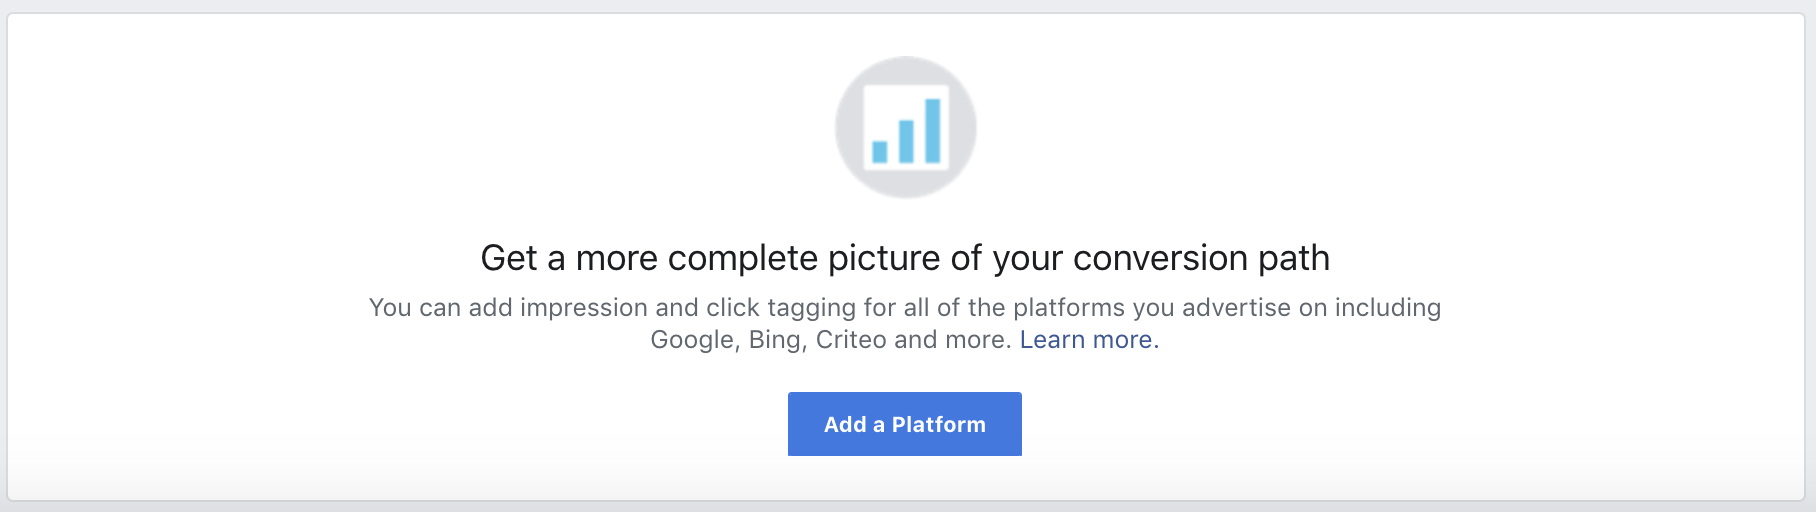Click the conversion path heading
This screenshot has height=512, width=1816.
click(905, 258)
